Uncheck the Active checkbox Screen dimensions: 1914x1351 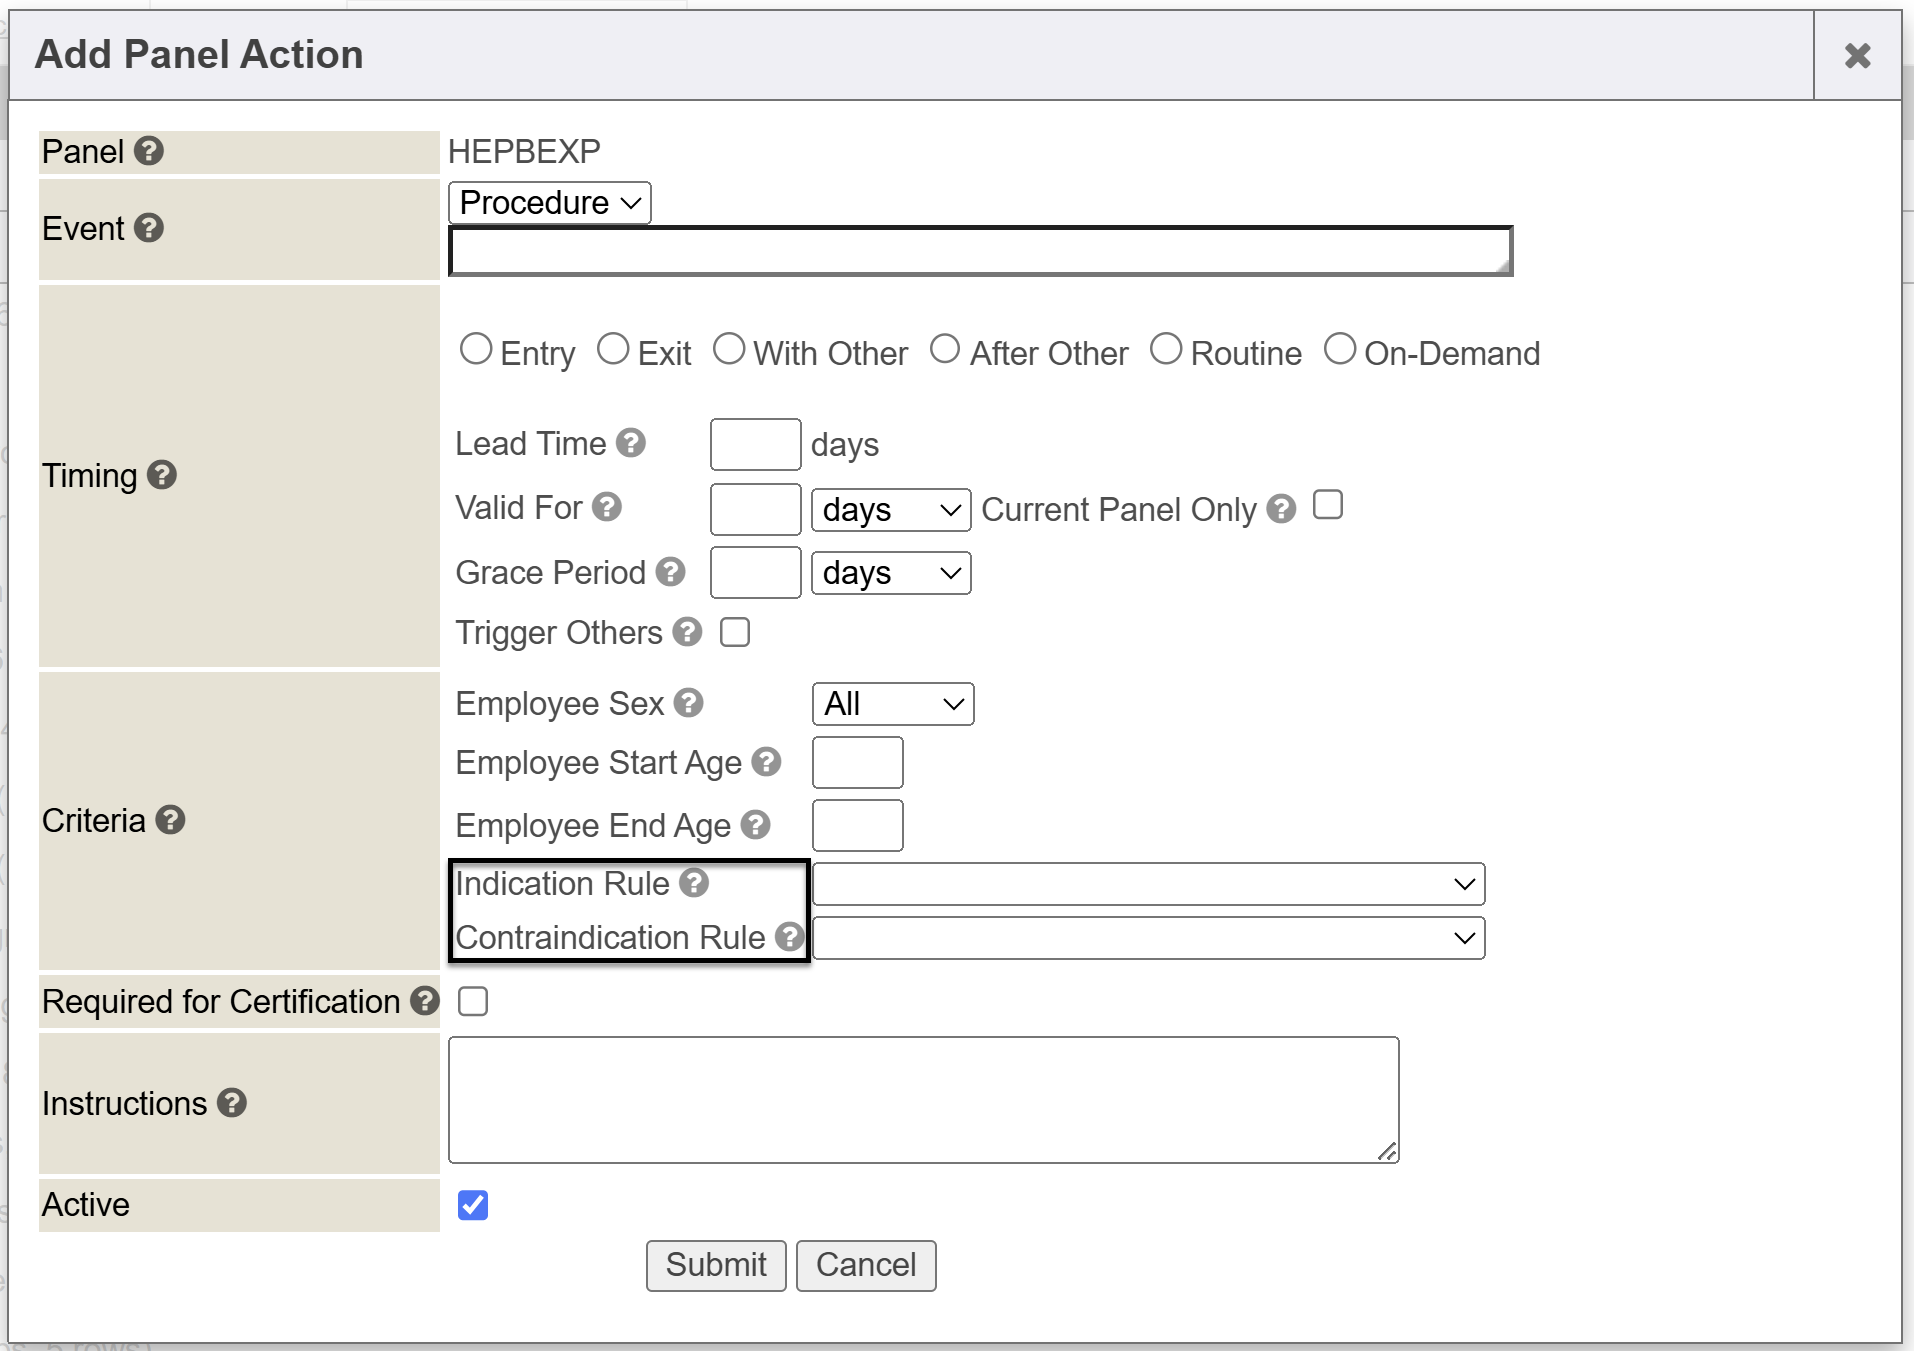[473, 1205]
